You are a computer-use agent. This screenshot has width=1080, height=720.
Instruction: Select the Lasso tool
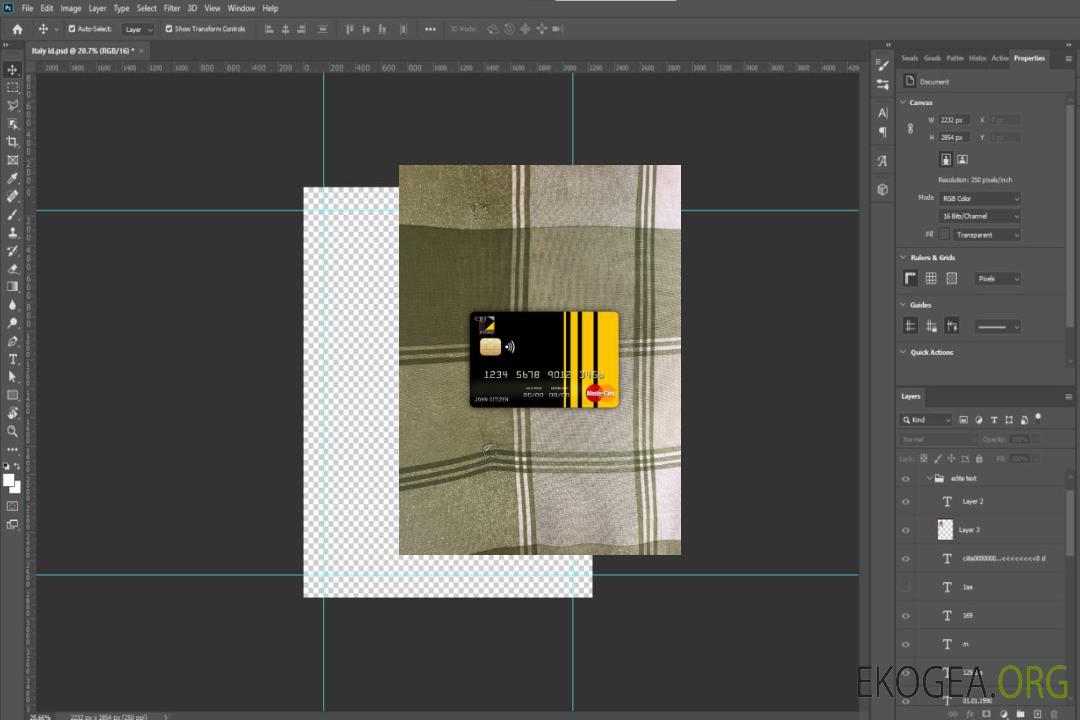pyautogui.click(x=12, y=105)
